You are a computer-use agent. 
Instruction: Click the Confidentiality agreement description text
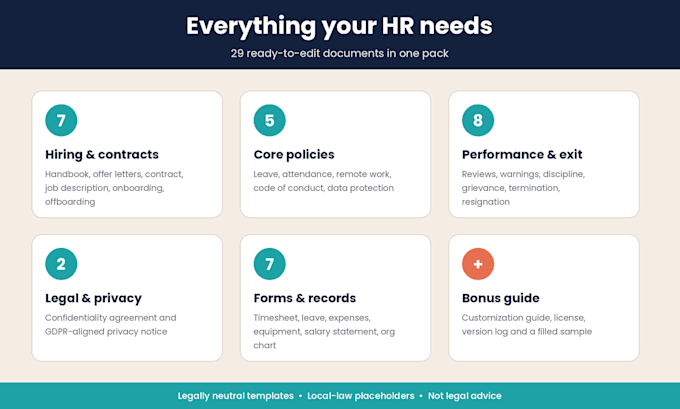pyautogui.click(x=111, y=324)
